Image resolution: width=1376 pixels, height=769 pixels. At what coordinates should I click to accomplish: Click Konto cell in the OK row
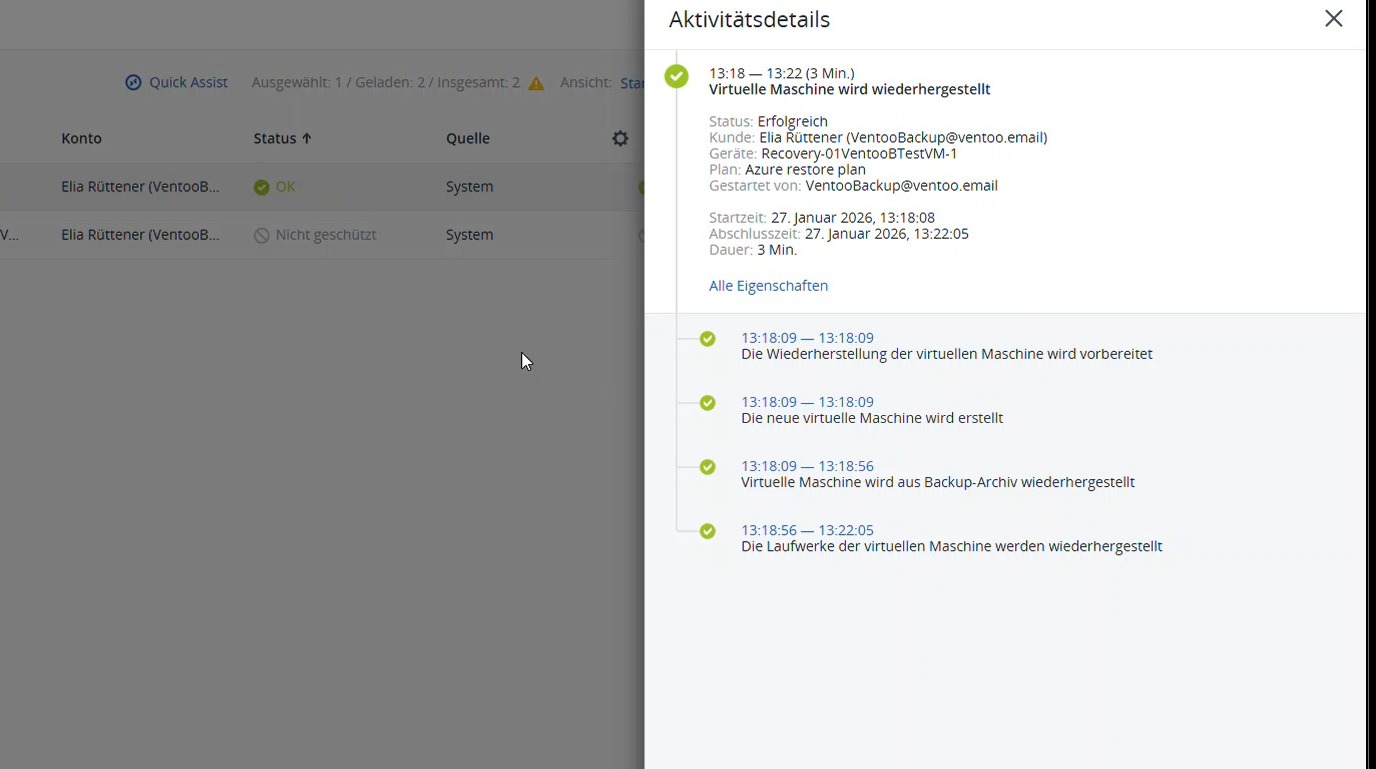click(140, 187)
